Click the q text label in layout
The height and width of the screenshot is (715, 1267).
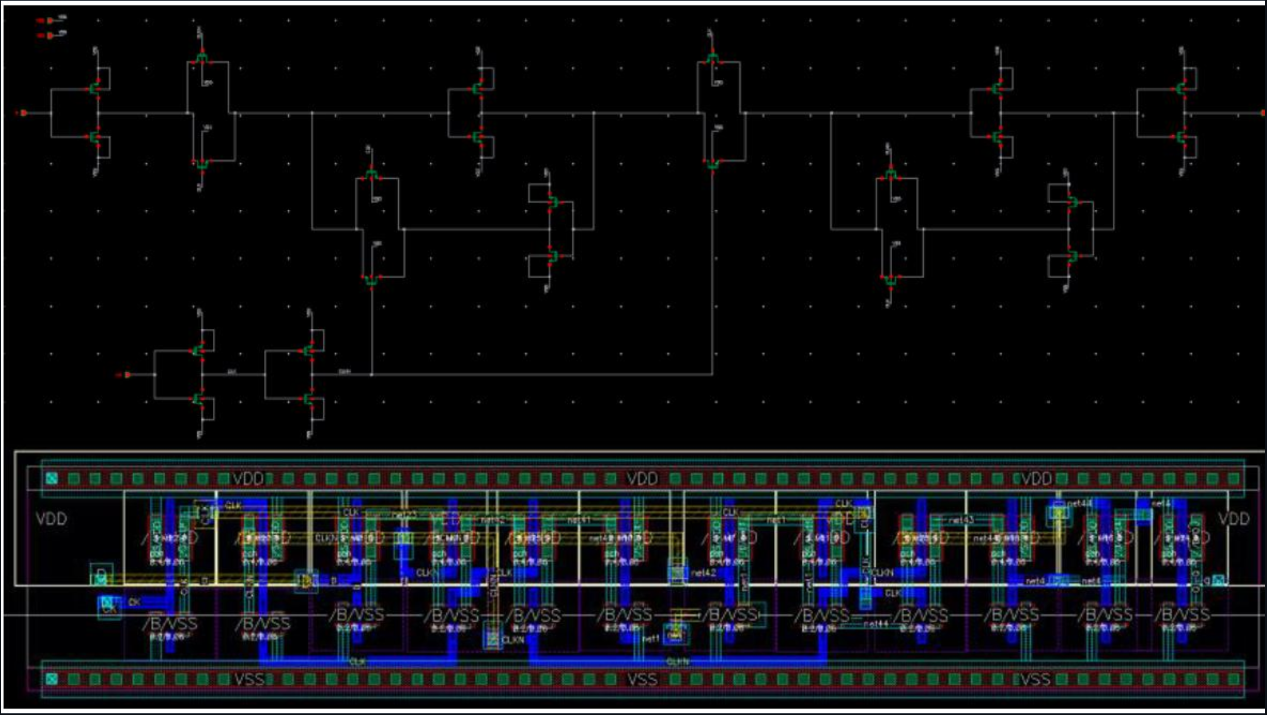1207,580
